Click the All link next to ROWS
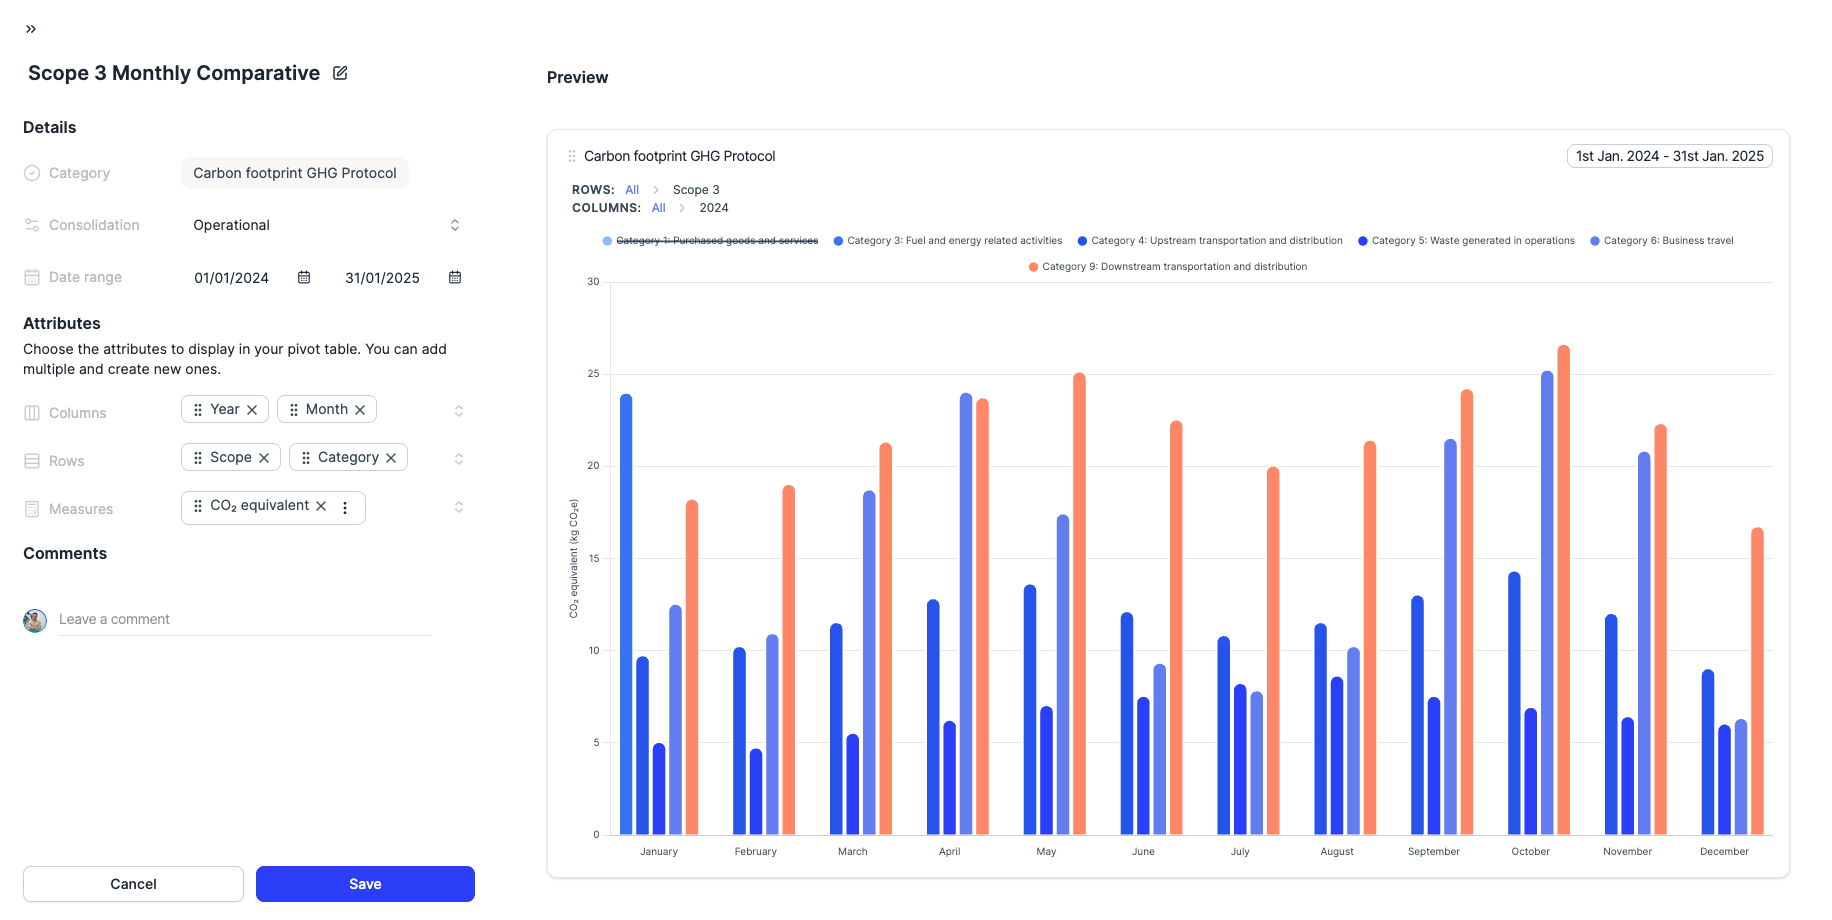1832x920 pixels. [632, 189]
